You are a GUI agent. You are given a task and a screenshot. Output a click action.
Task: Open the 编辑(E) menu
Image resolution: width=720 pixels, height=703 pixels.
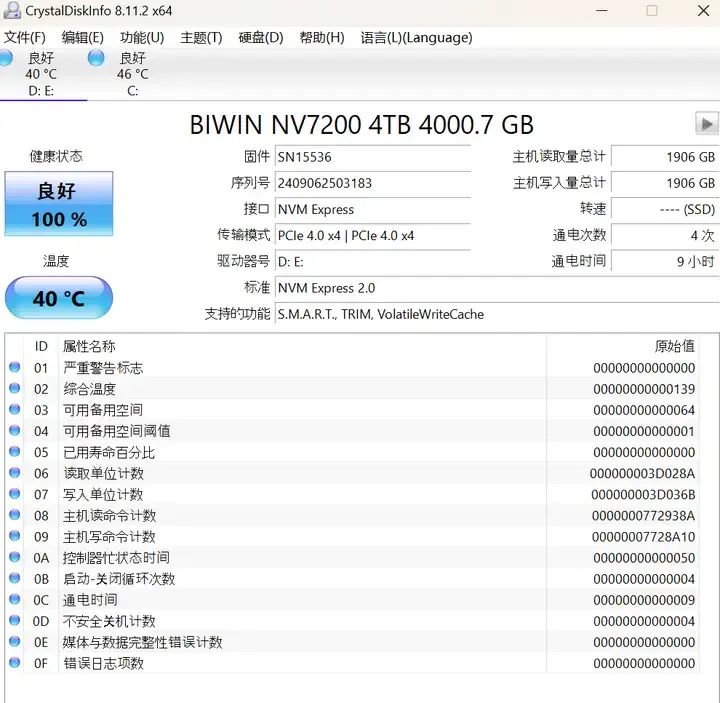(83, 37)
